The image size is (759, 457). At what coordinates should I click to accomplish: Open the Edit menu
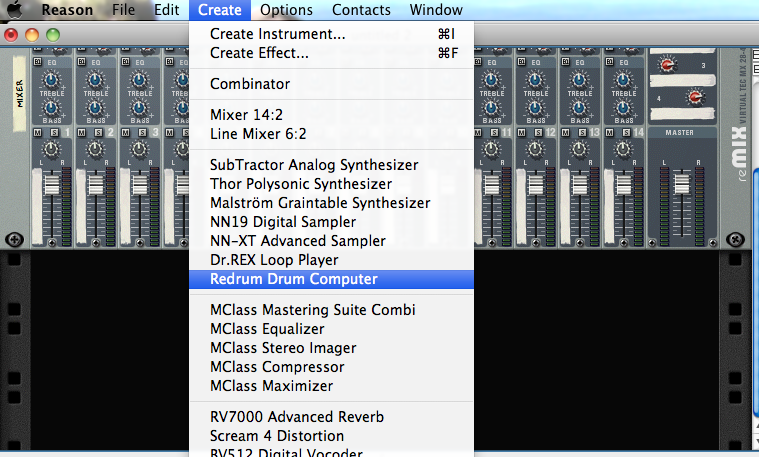point(167,10)
